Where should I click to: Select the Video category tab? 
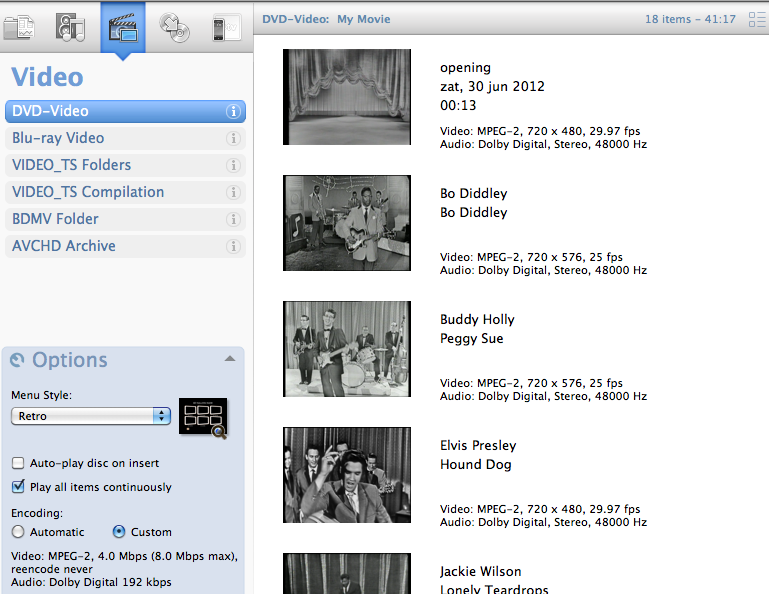pos(123,27)
